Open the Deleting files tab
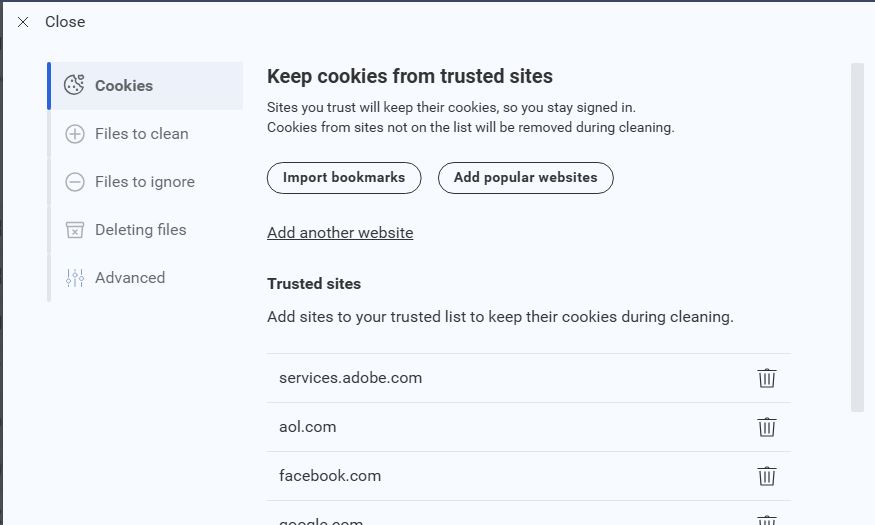875x525 pixels. (x=140, y=230)
